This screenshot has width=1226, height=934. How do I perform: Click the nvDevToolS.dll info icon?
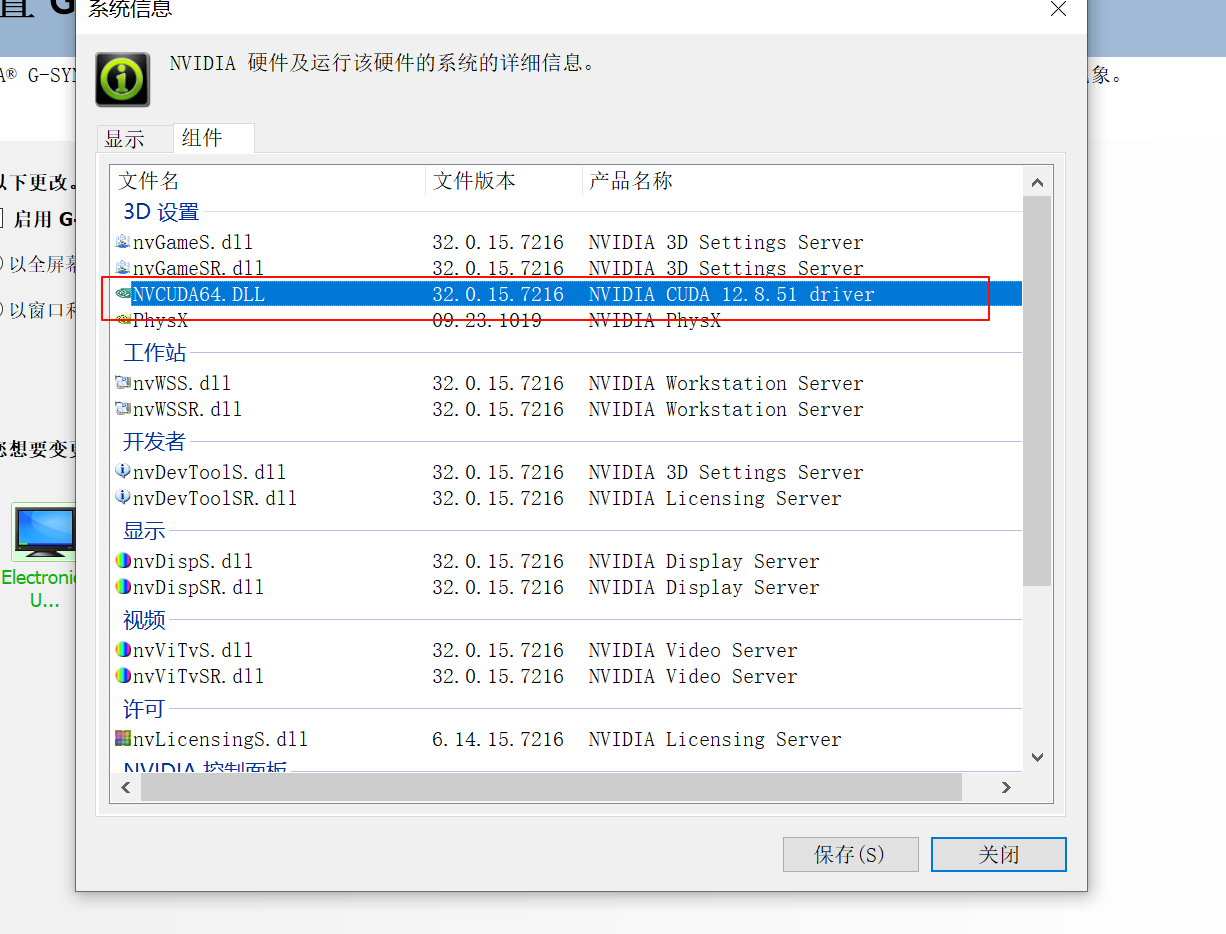(x=123, y=472)
